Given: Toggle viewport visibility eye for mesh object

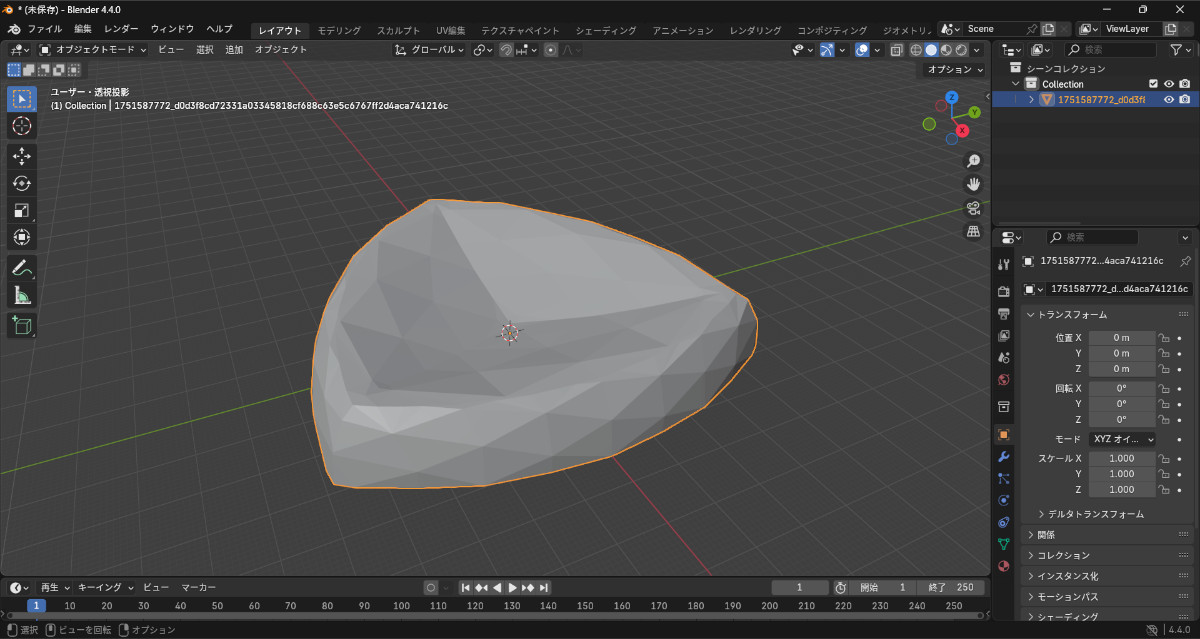Looking at the screenshot, I should (x=1168, y=99).
